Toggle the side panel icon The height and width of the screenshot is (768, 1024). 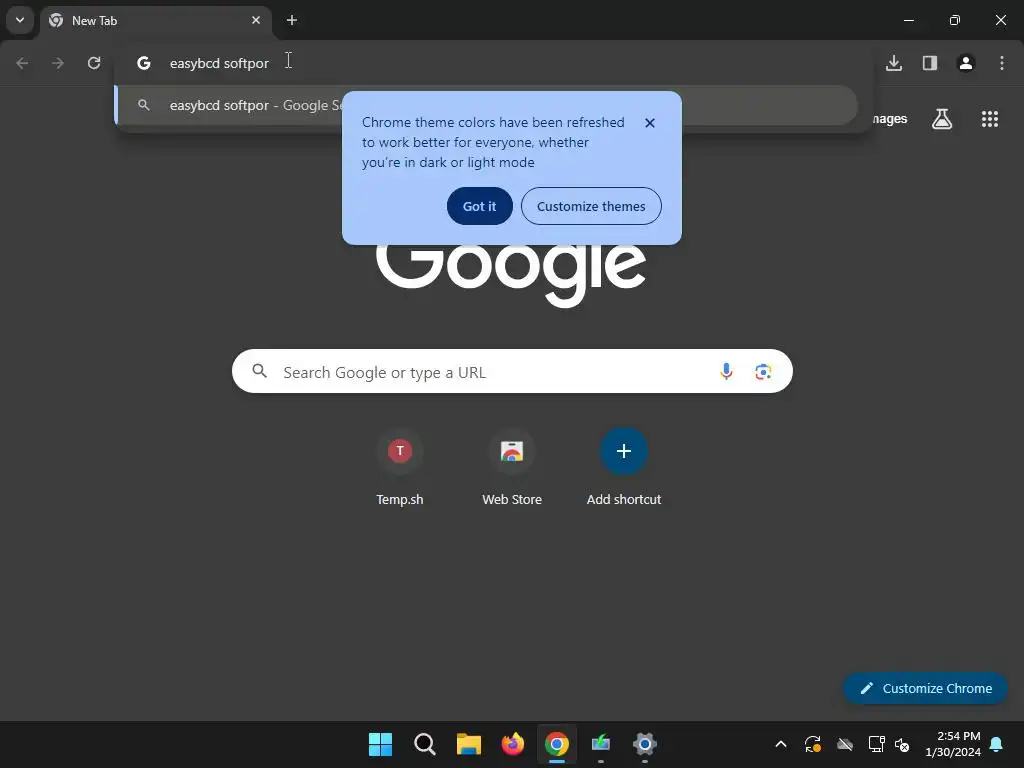[930, 63]
